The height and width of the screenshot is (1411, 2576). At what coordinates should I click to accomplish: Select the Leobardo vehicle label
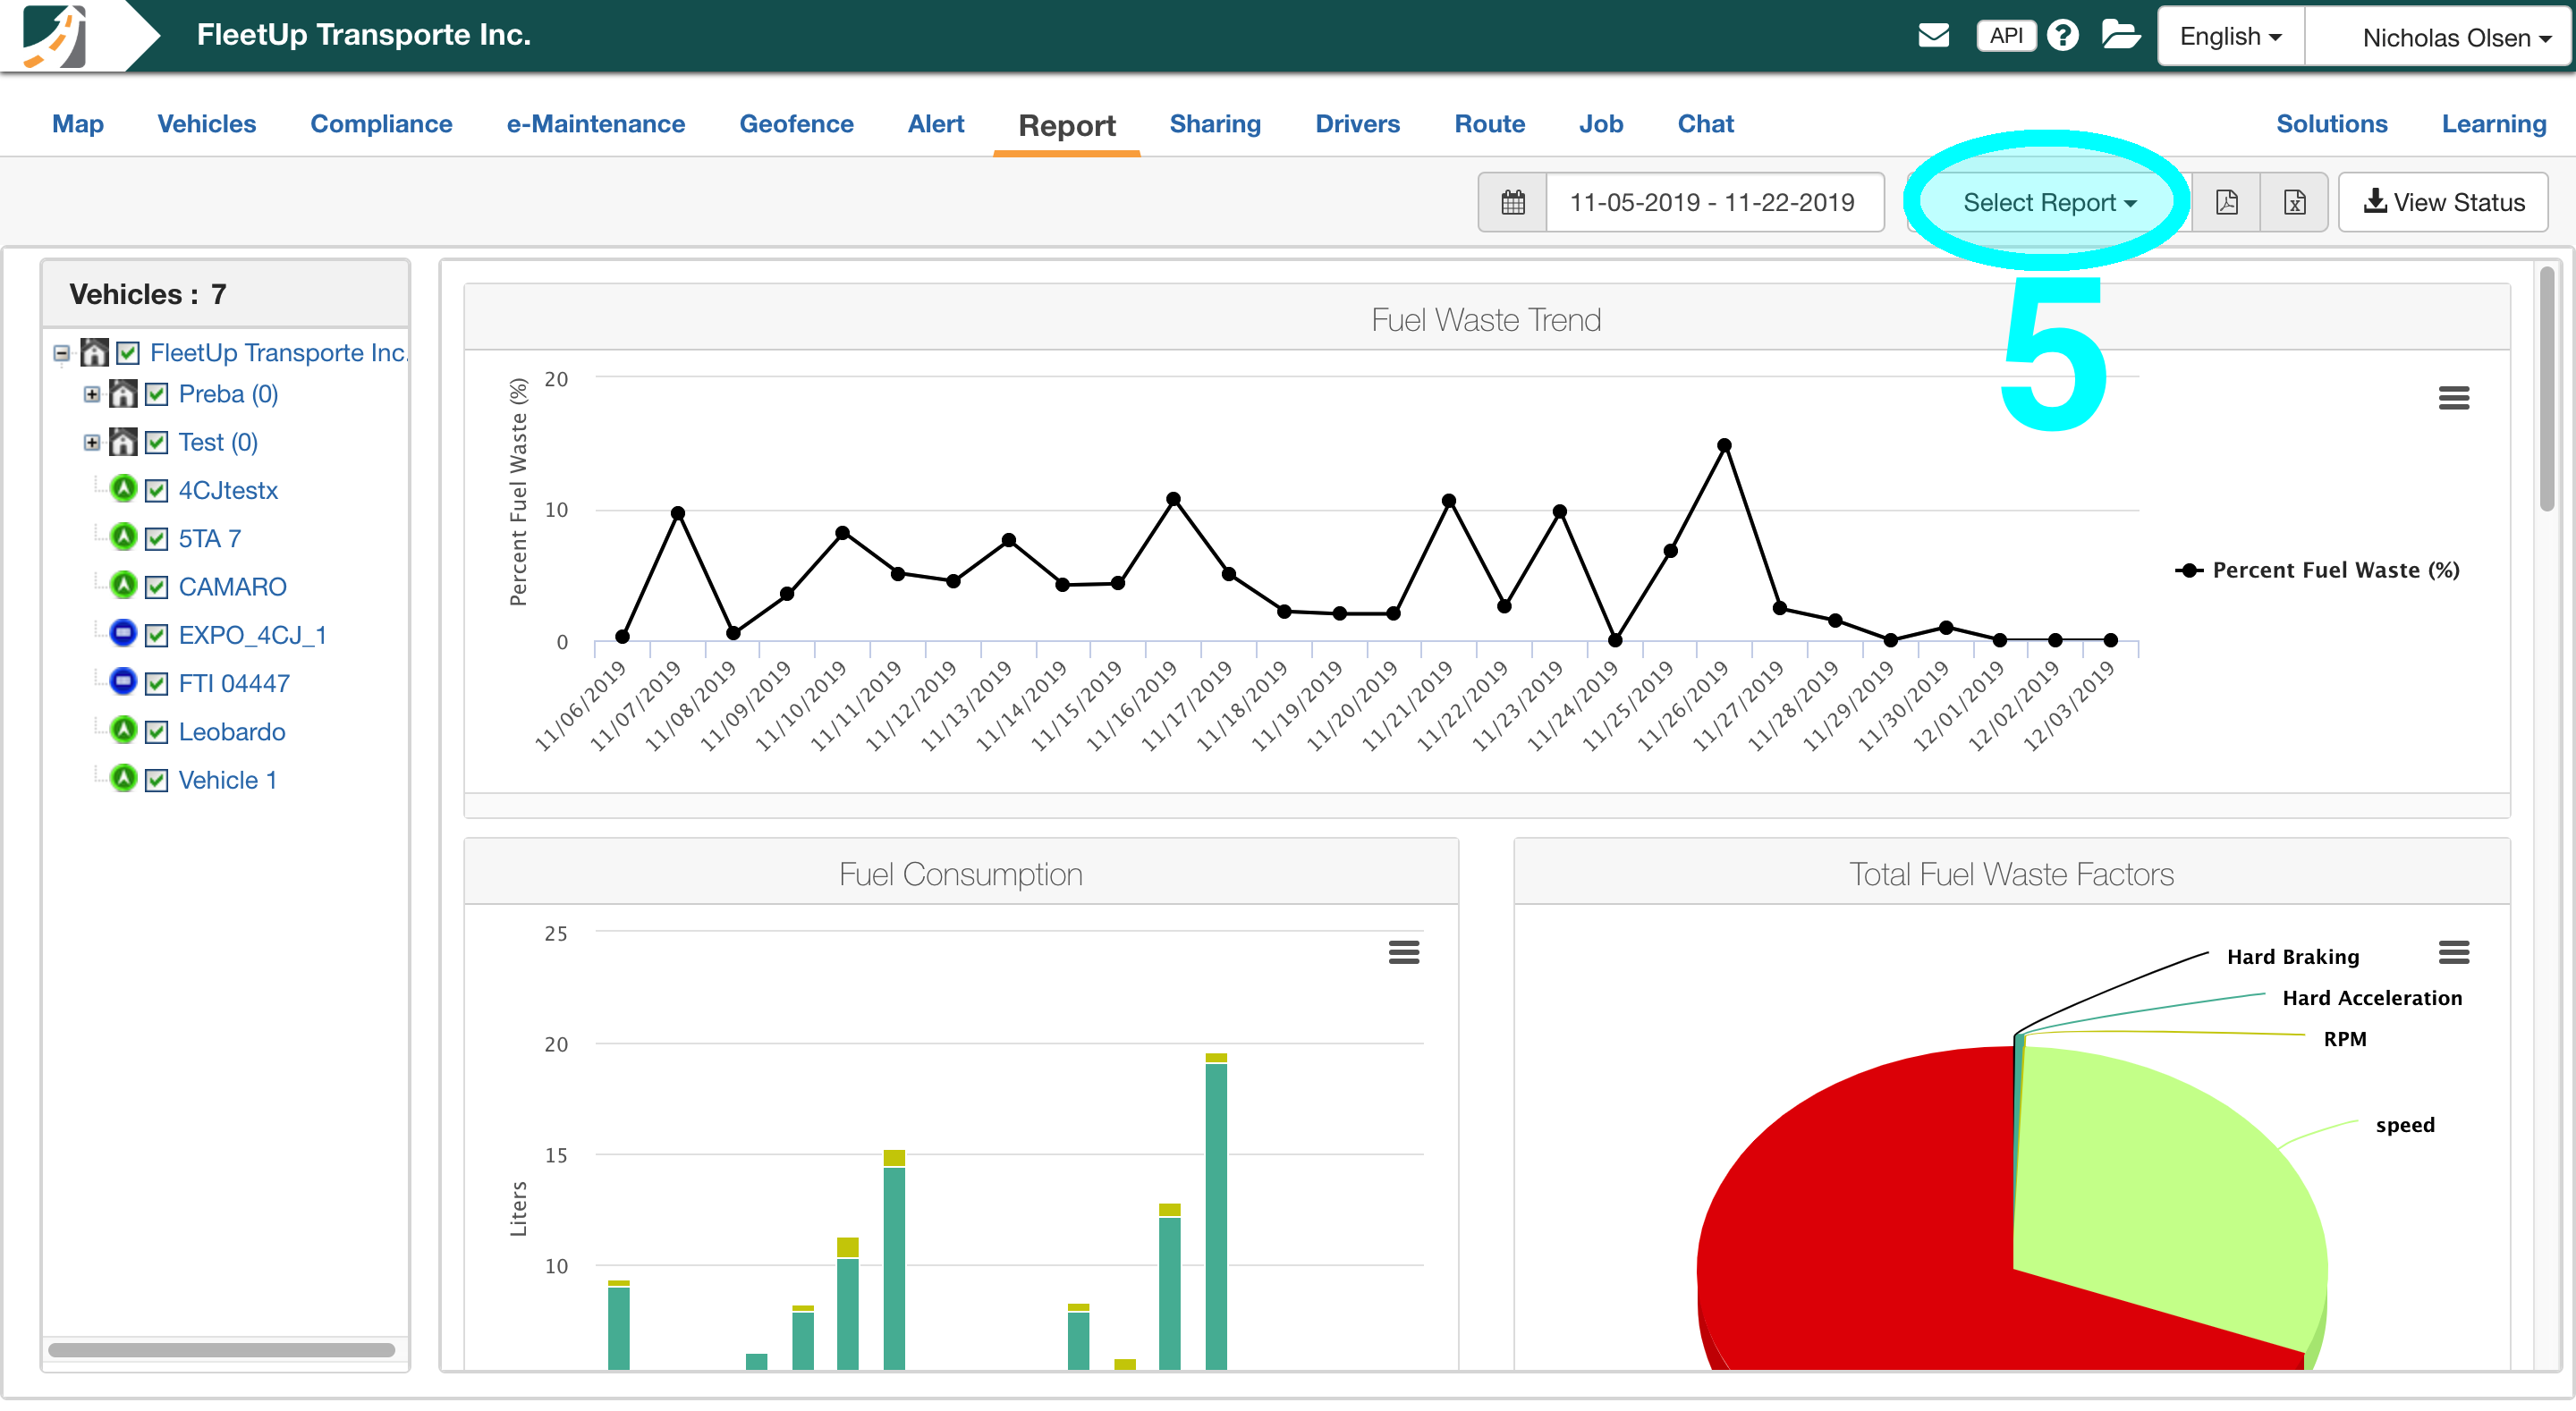[232, 731]
